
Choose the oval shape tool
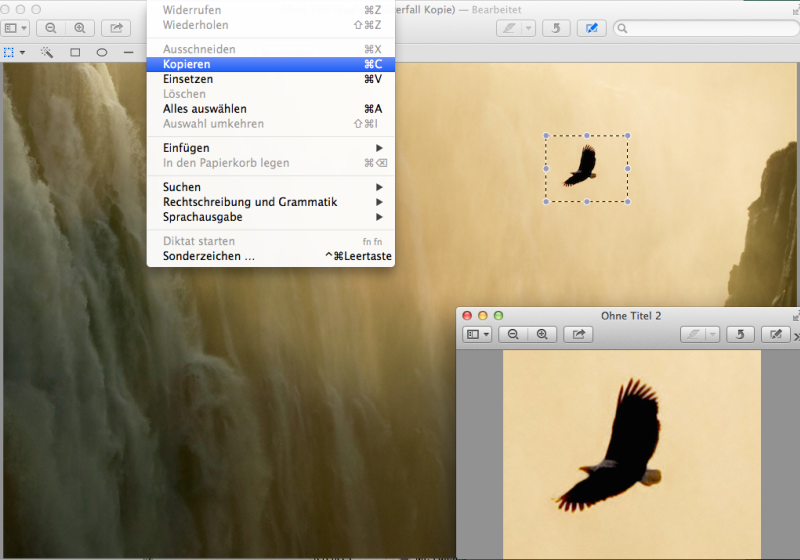point(102,51)
